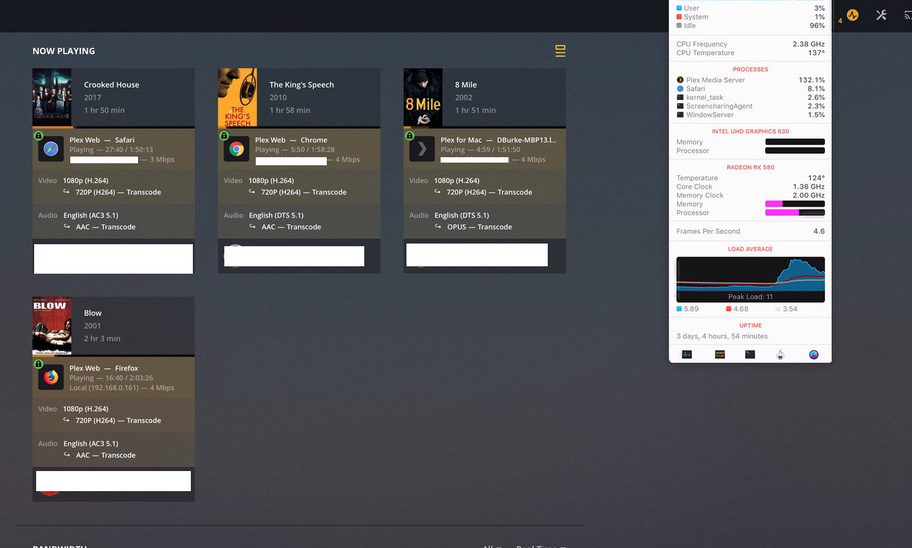Toggle the Now Playing list view icon
Screen dimensions: 912x548
560,51
